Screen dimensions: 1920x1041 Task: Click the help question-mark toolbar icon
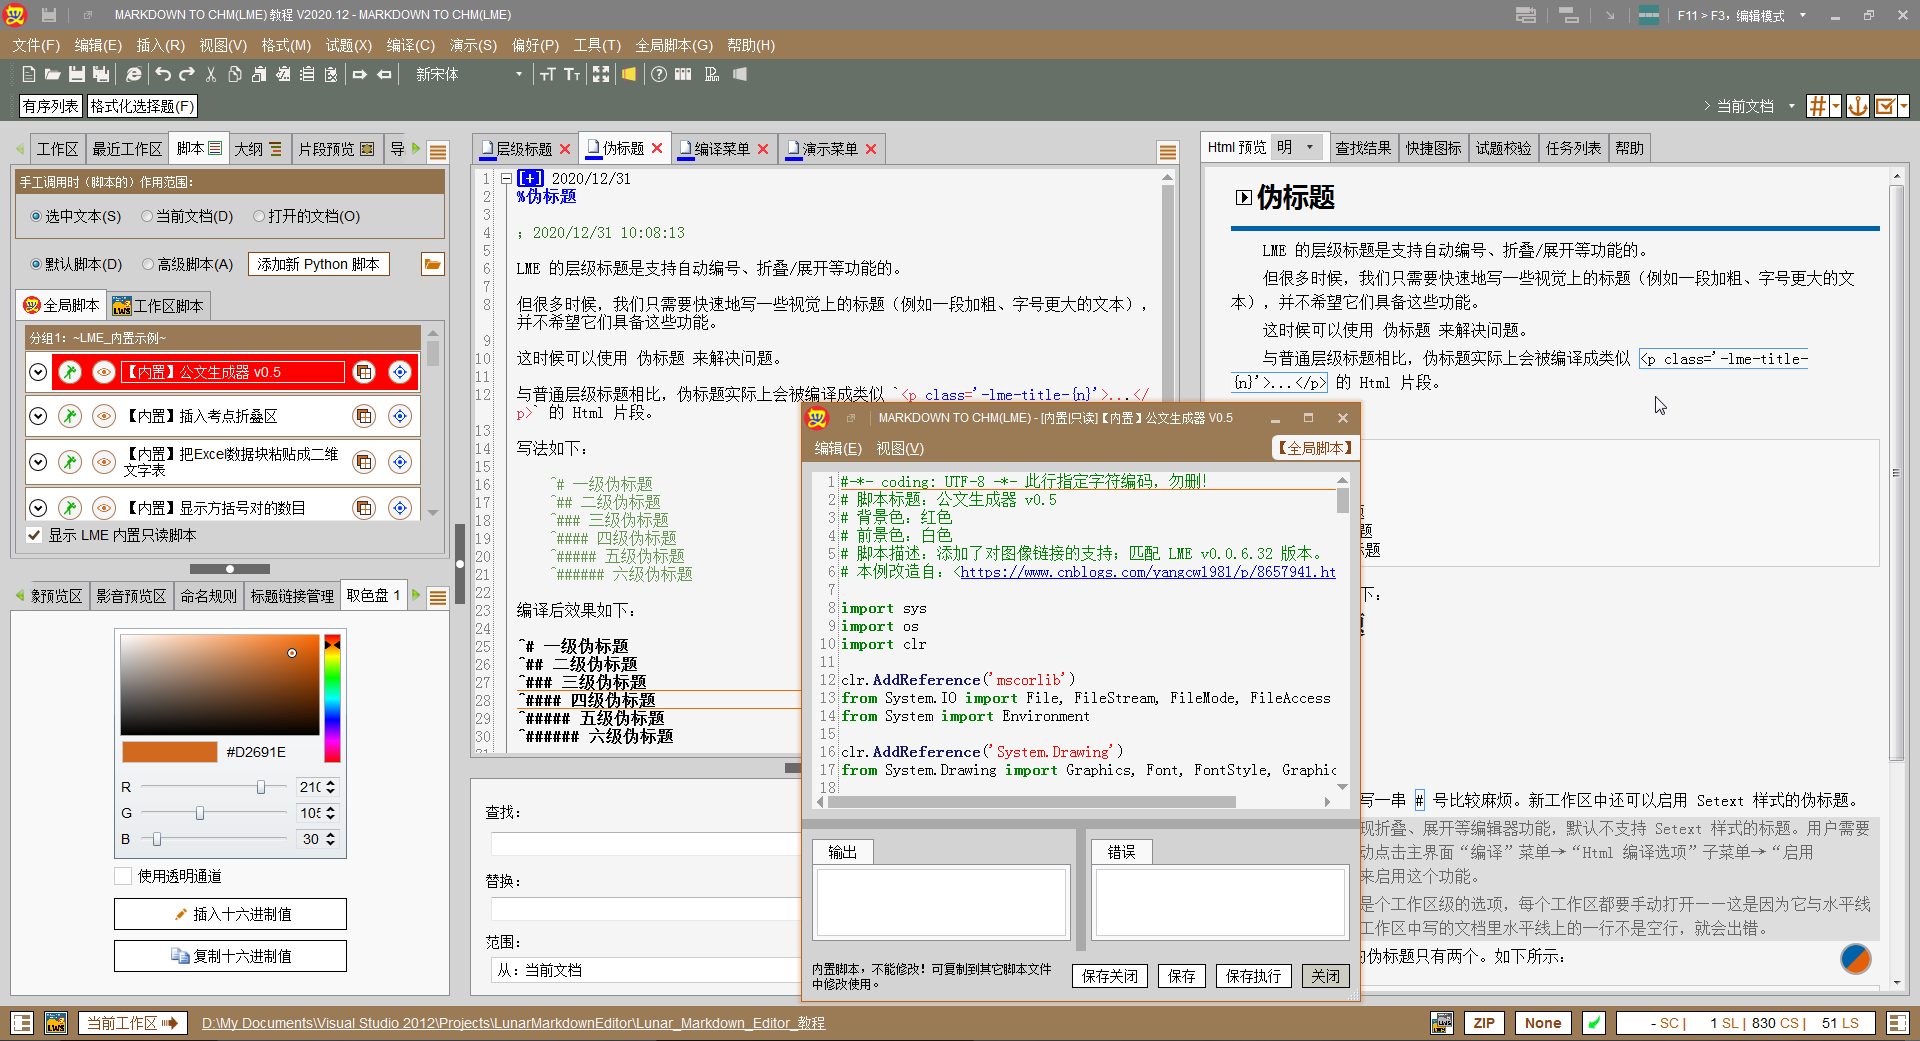(659, 74)
